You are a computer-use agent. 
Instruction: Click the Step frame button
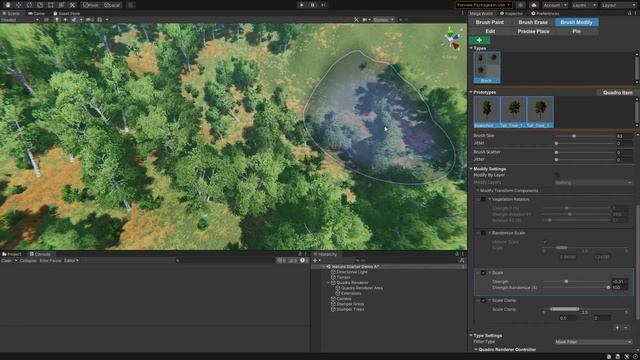323,5
